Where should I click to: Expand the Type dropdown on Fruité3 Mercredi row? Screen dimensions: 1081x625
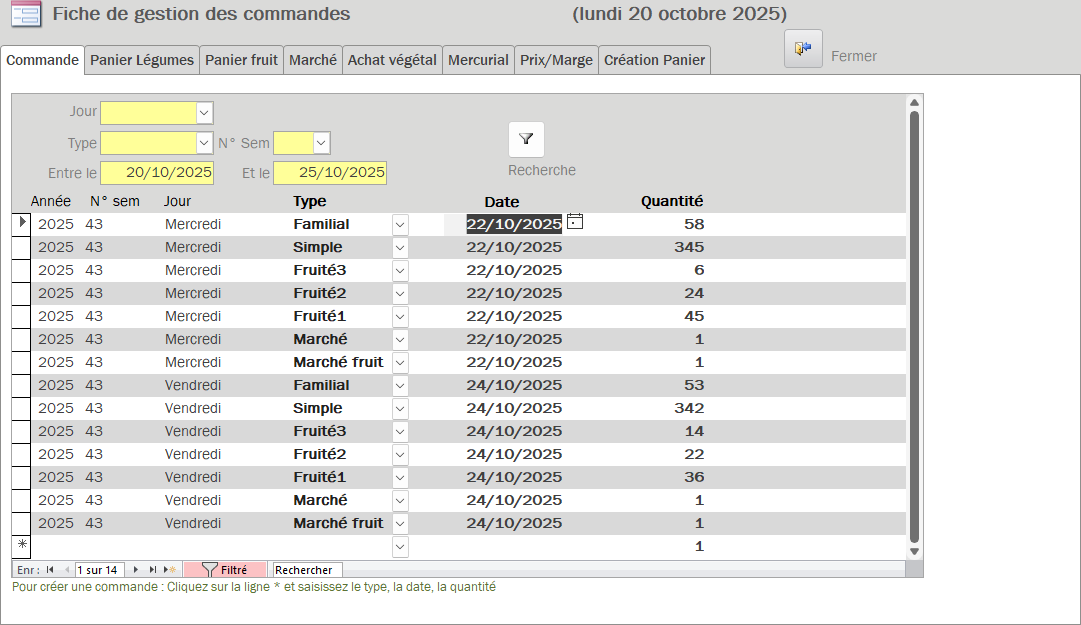click(x=400, y=270)
